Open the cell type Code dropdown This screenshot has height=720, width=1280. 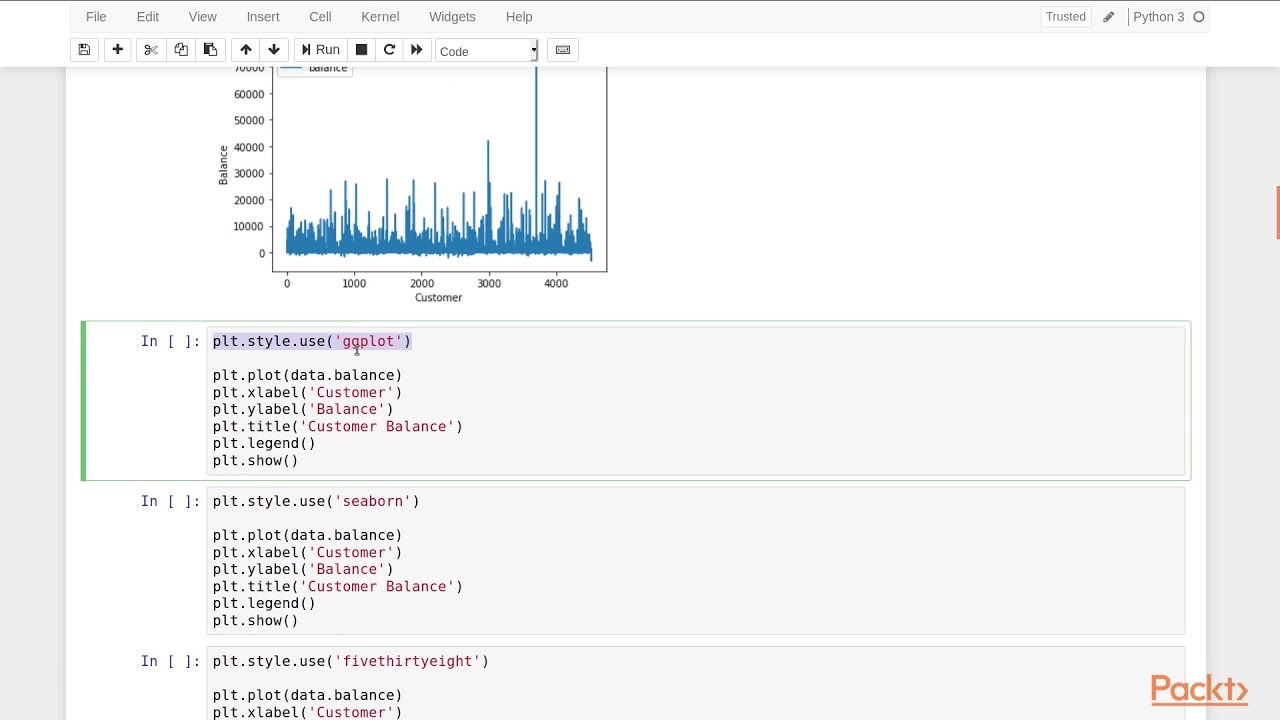click(487, 51)
